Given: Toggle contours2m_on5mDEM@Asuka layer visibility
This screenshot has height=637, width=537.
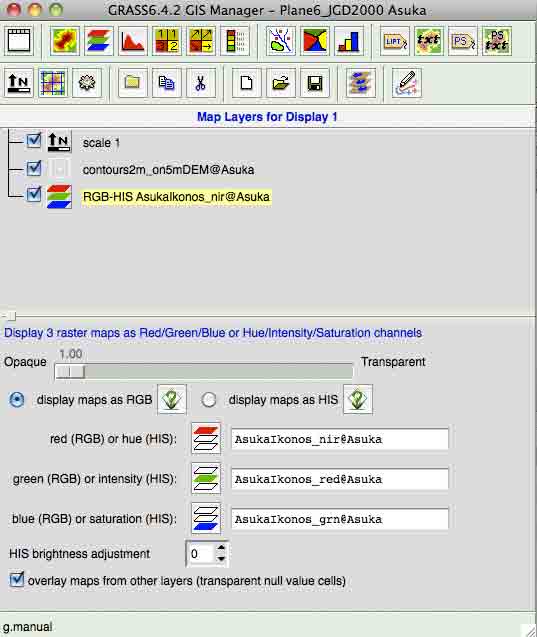Looking at the screenshot, I should 34,168.
